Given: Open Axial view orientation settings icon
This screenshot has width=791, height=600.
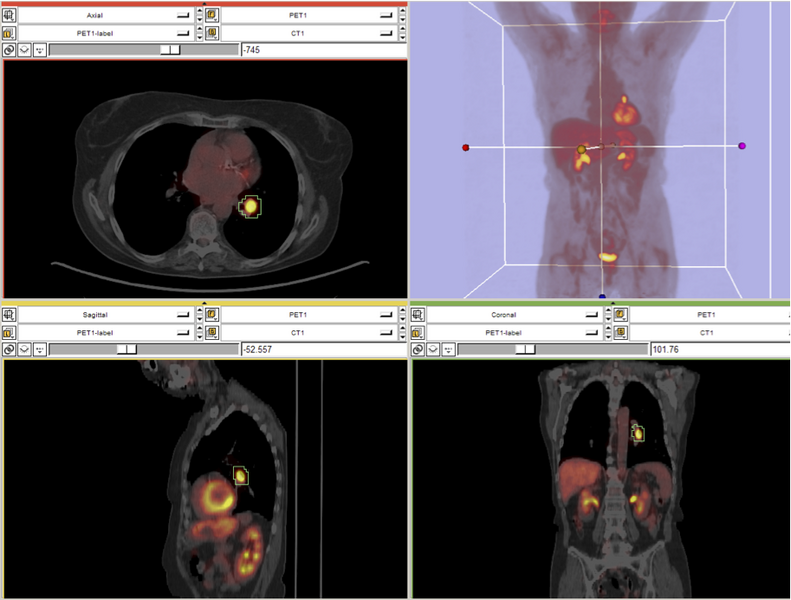Looking at the screenshot, I should [x=9, y=15].
